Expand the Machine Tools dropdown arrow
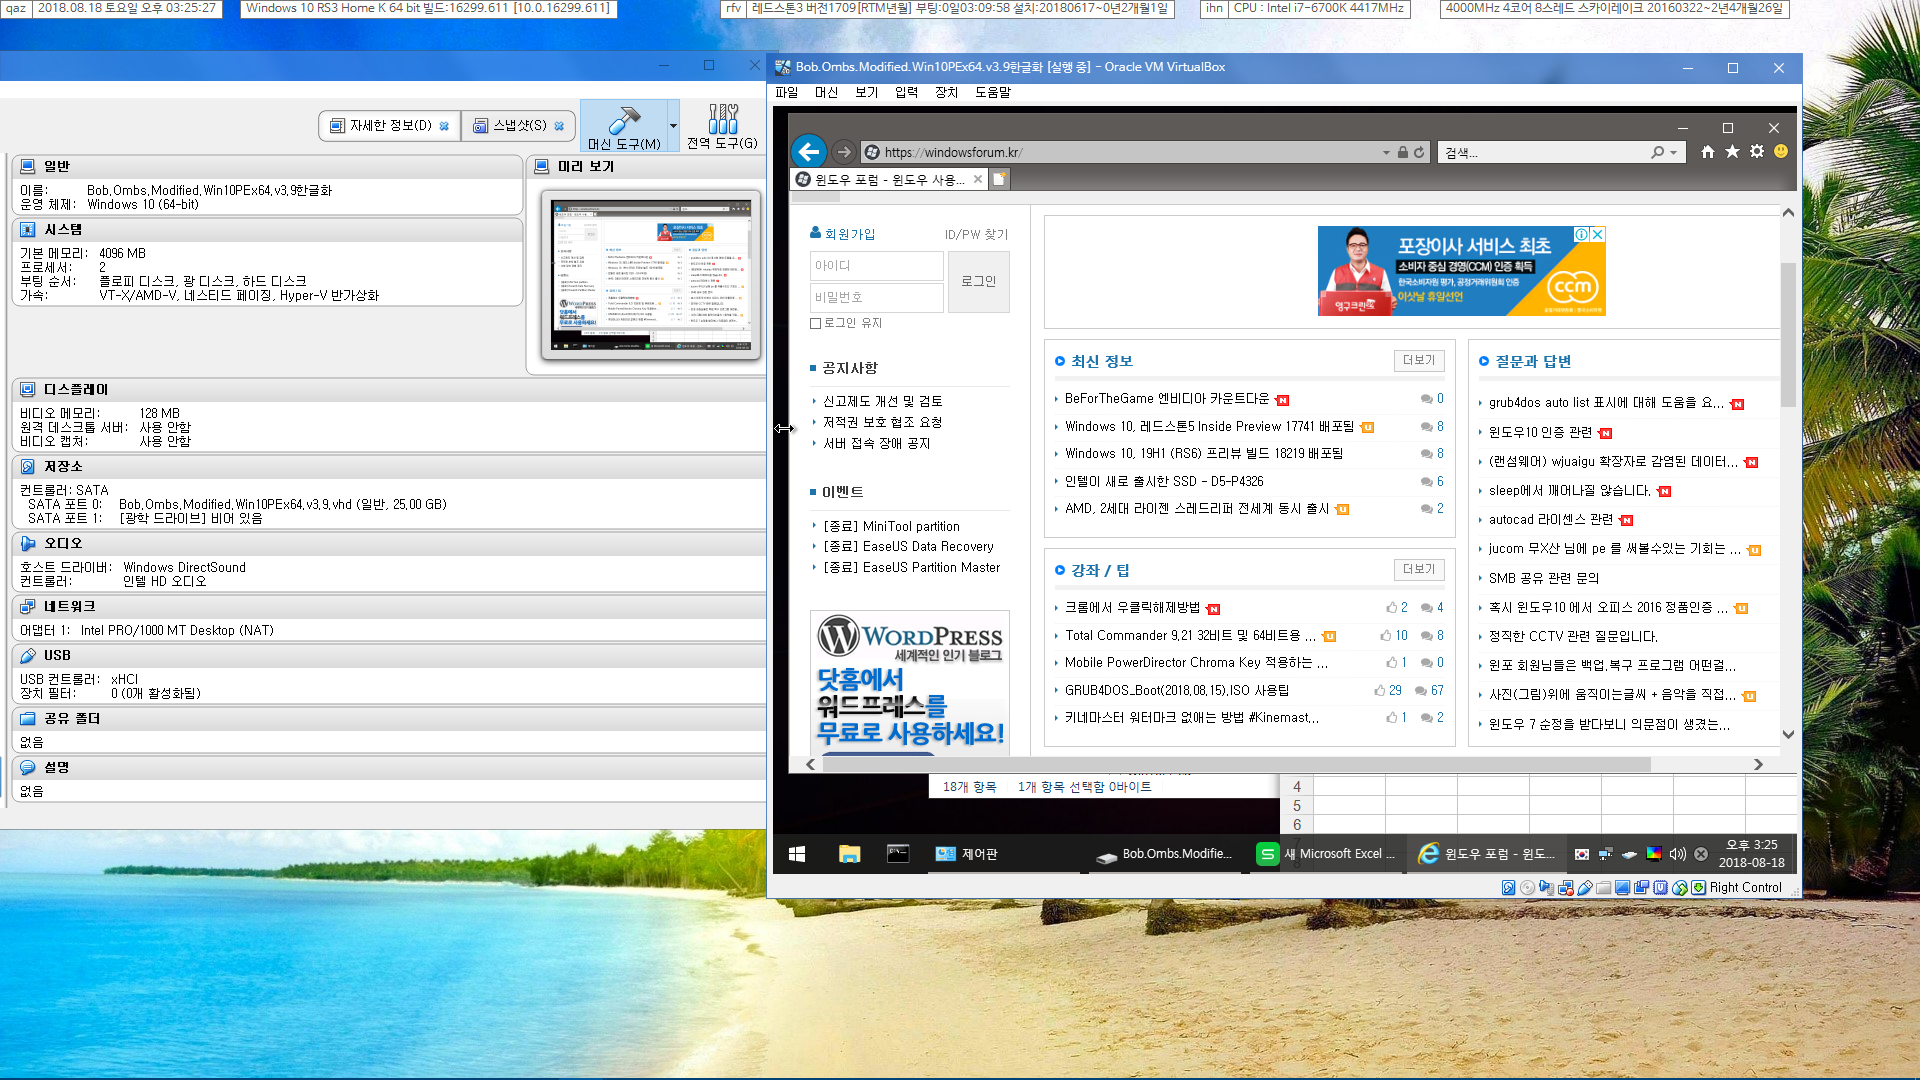Image resolution: width=1920 pixels, height=1080 pixels. click(673, 126)
